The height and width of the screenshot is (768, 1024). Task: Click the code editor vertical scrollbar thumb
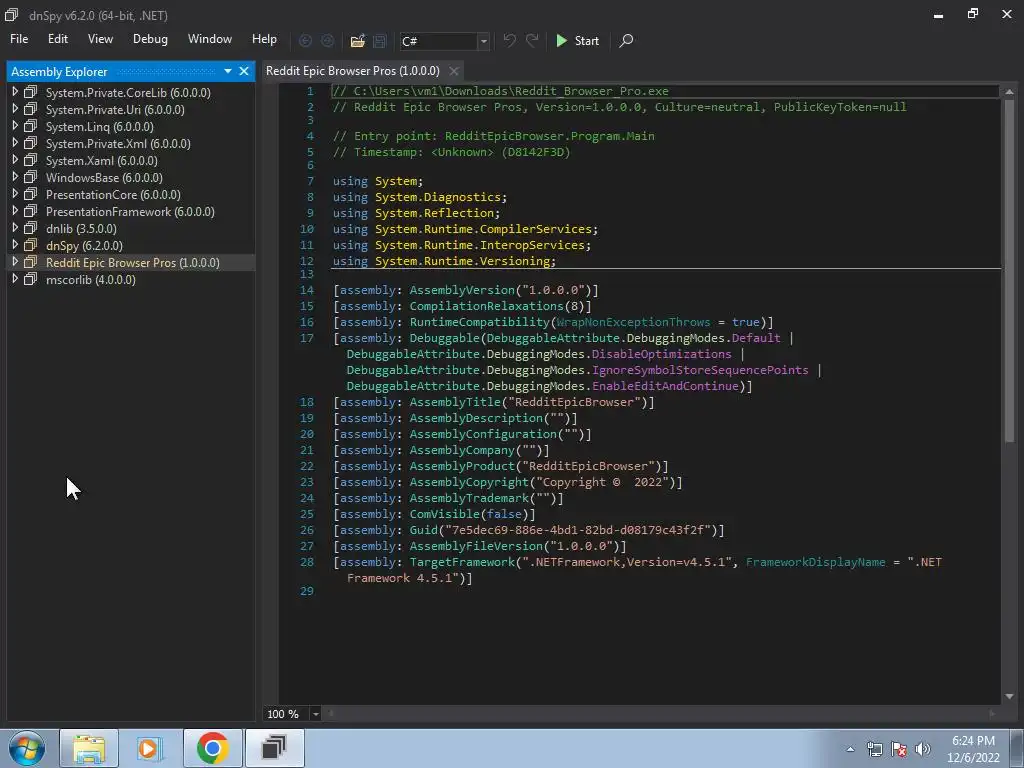[x=1010, y=271]
